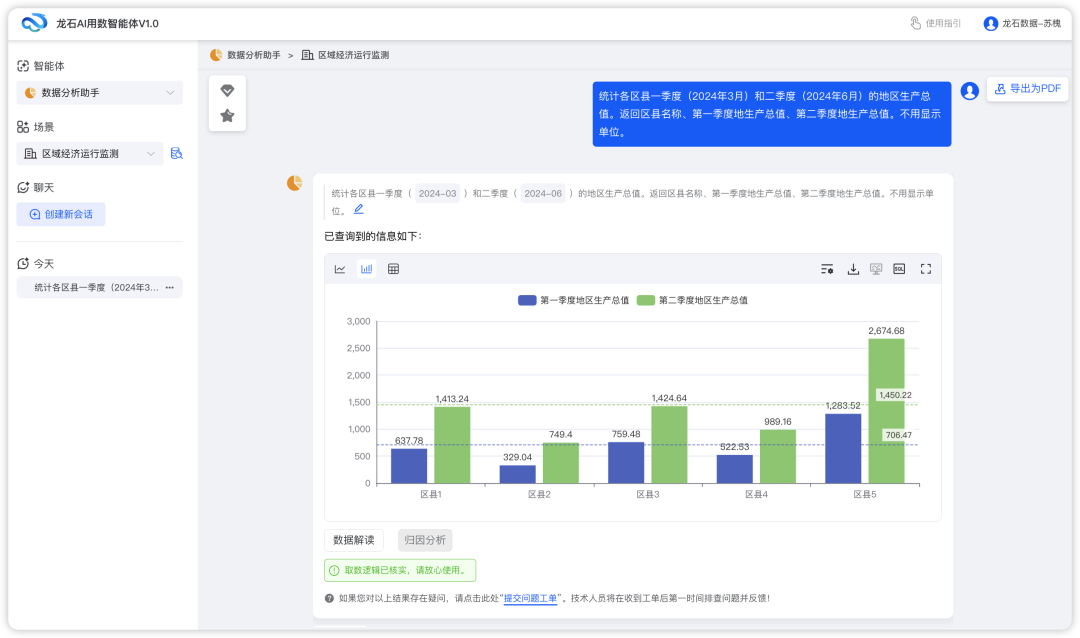Expand the 区域经济运行监测 scene dropdown
The height and width of the screenshot is (638, 1080).
(90, 154)
